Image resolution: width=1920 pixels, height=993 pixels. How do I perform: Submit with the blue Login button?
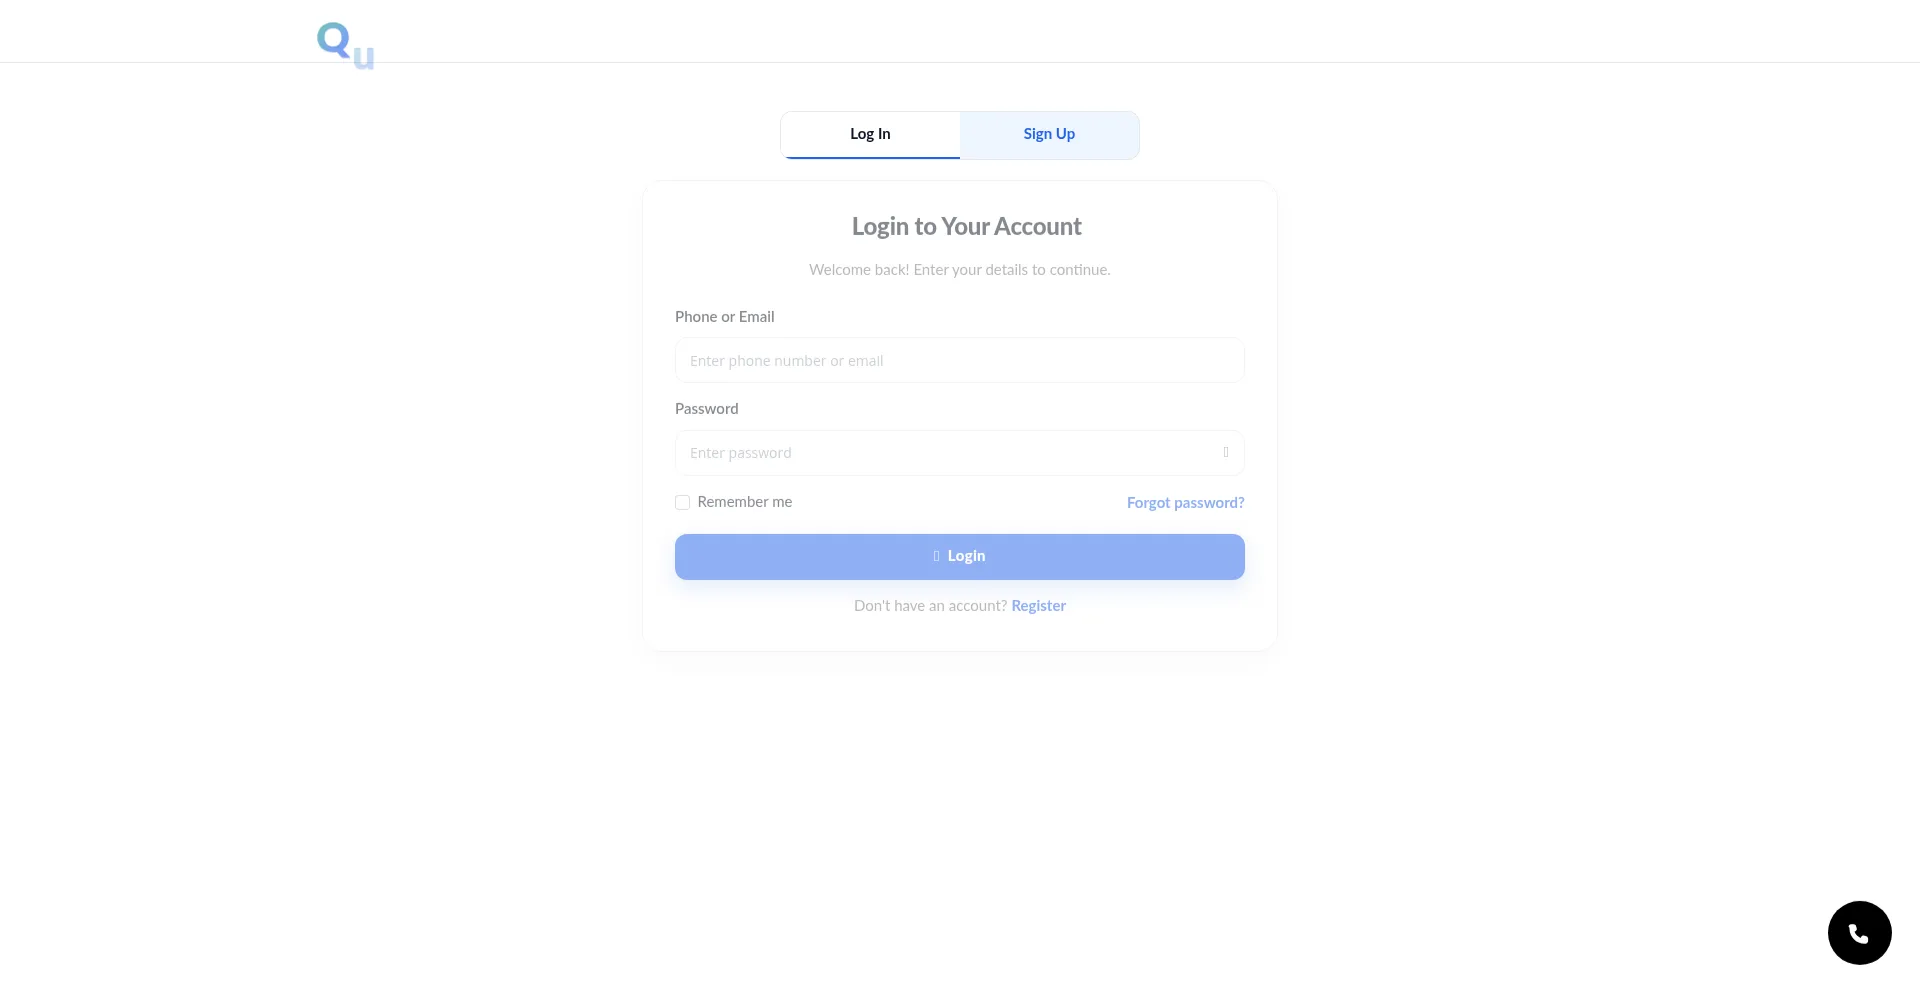[x=960, y=557]
